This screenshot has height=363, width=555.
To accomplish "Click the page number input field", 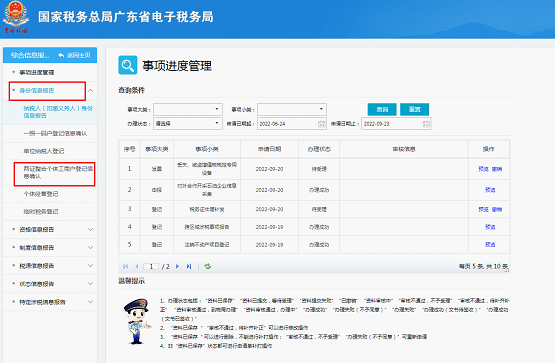I will tap(151, 266).
